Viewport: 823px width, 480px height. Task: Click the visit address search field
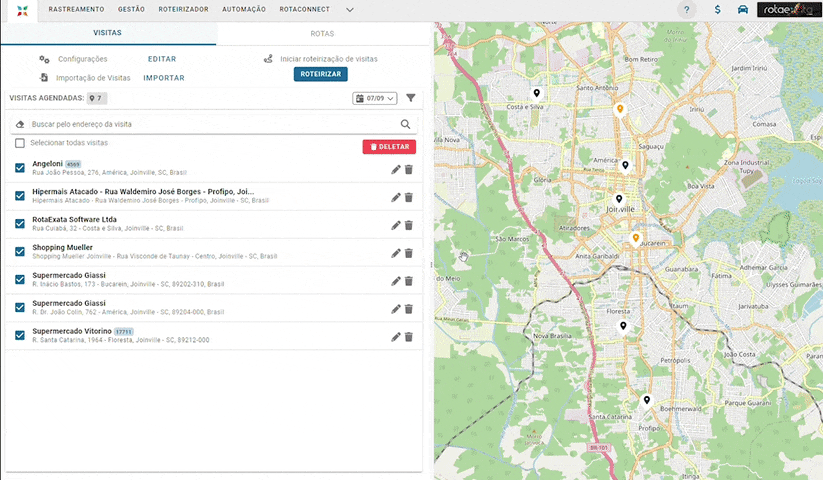coord(214,124)
